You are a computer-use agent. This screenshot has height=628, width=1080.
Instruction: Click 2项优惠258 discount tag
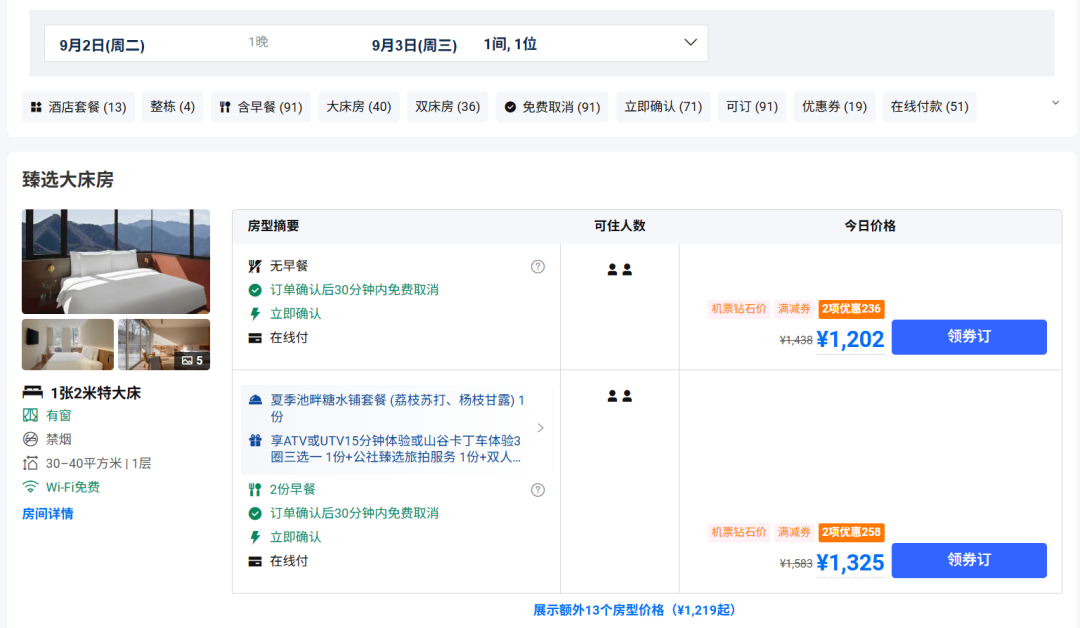coord(851,532)
